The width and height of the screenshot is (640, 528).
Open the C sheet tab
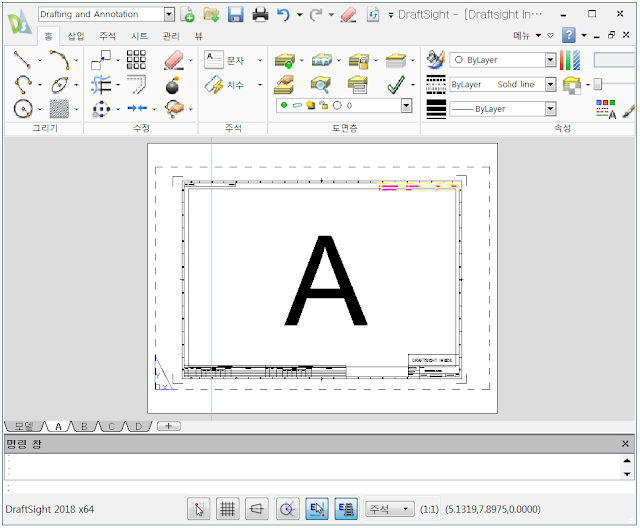[111, 426]
